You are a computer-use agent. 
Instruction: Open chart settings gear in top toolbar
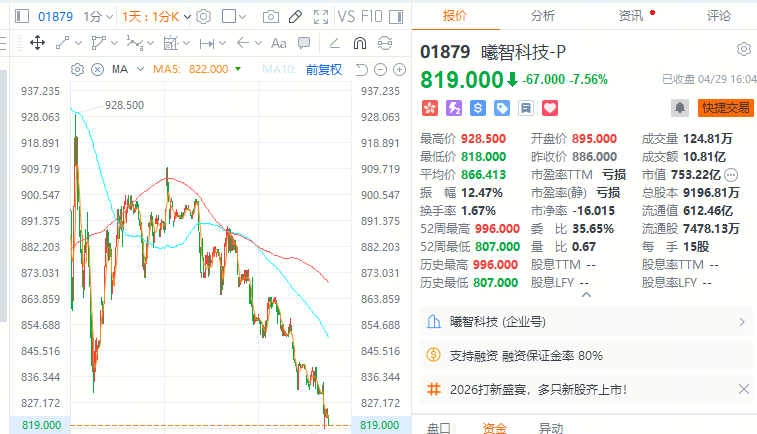point(204,17)
